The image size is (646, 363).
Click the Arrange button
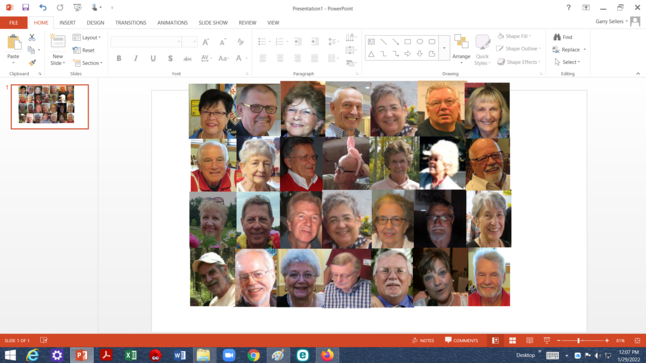click(x=461, y=50)
